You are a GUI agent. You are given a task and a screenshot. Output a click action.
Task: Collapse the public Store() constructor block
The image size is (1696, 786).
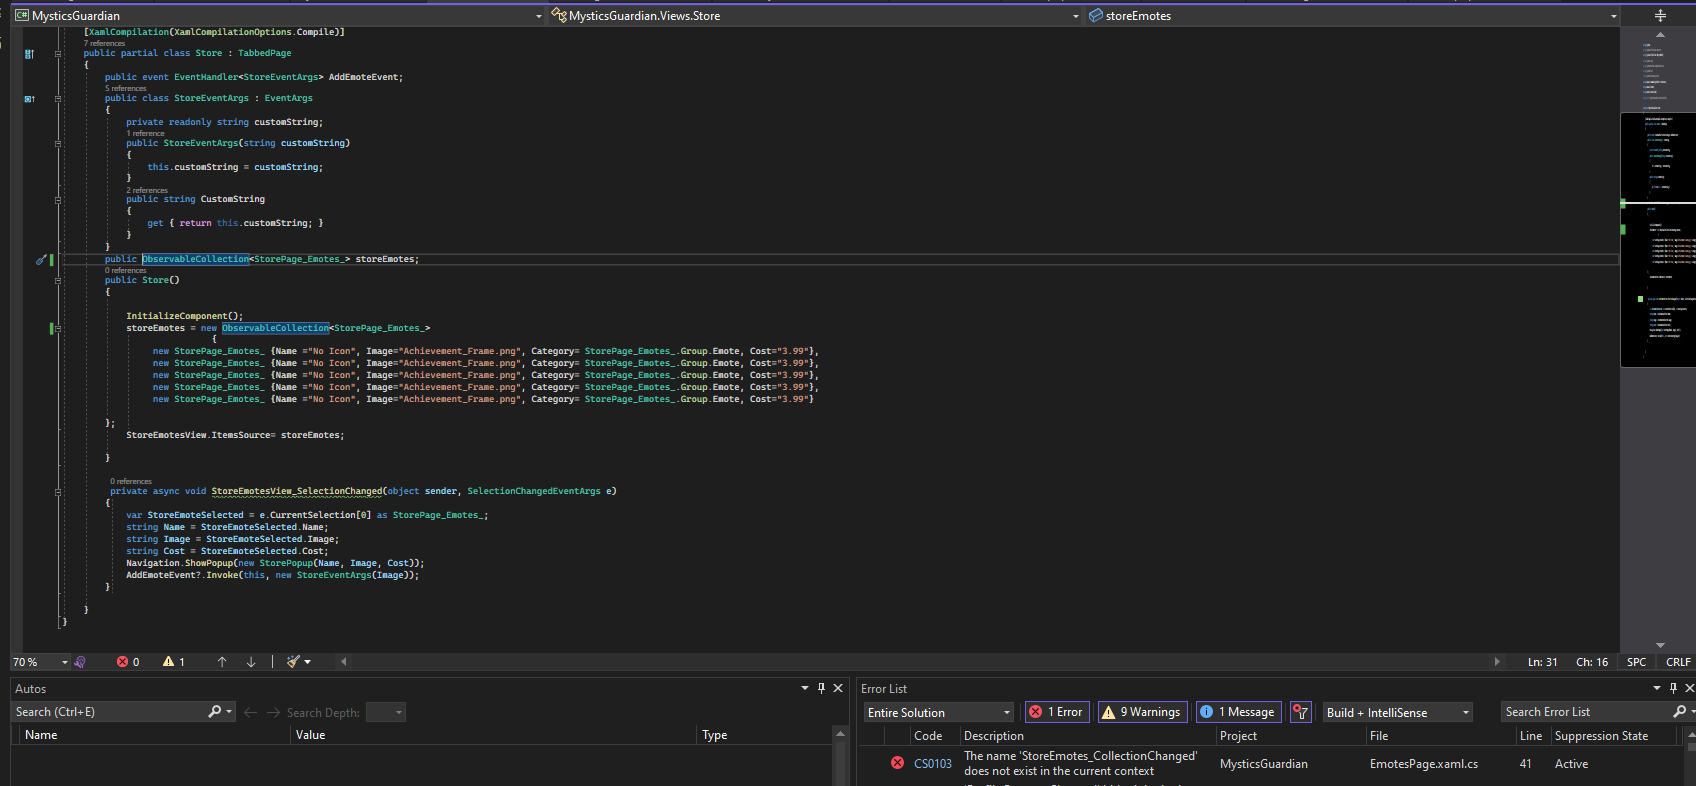58,281
